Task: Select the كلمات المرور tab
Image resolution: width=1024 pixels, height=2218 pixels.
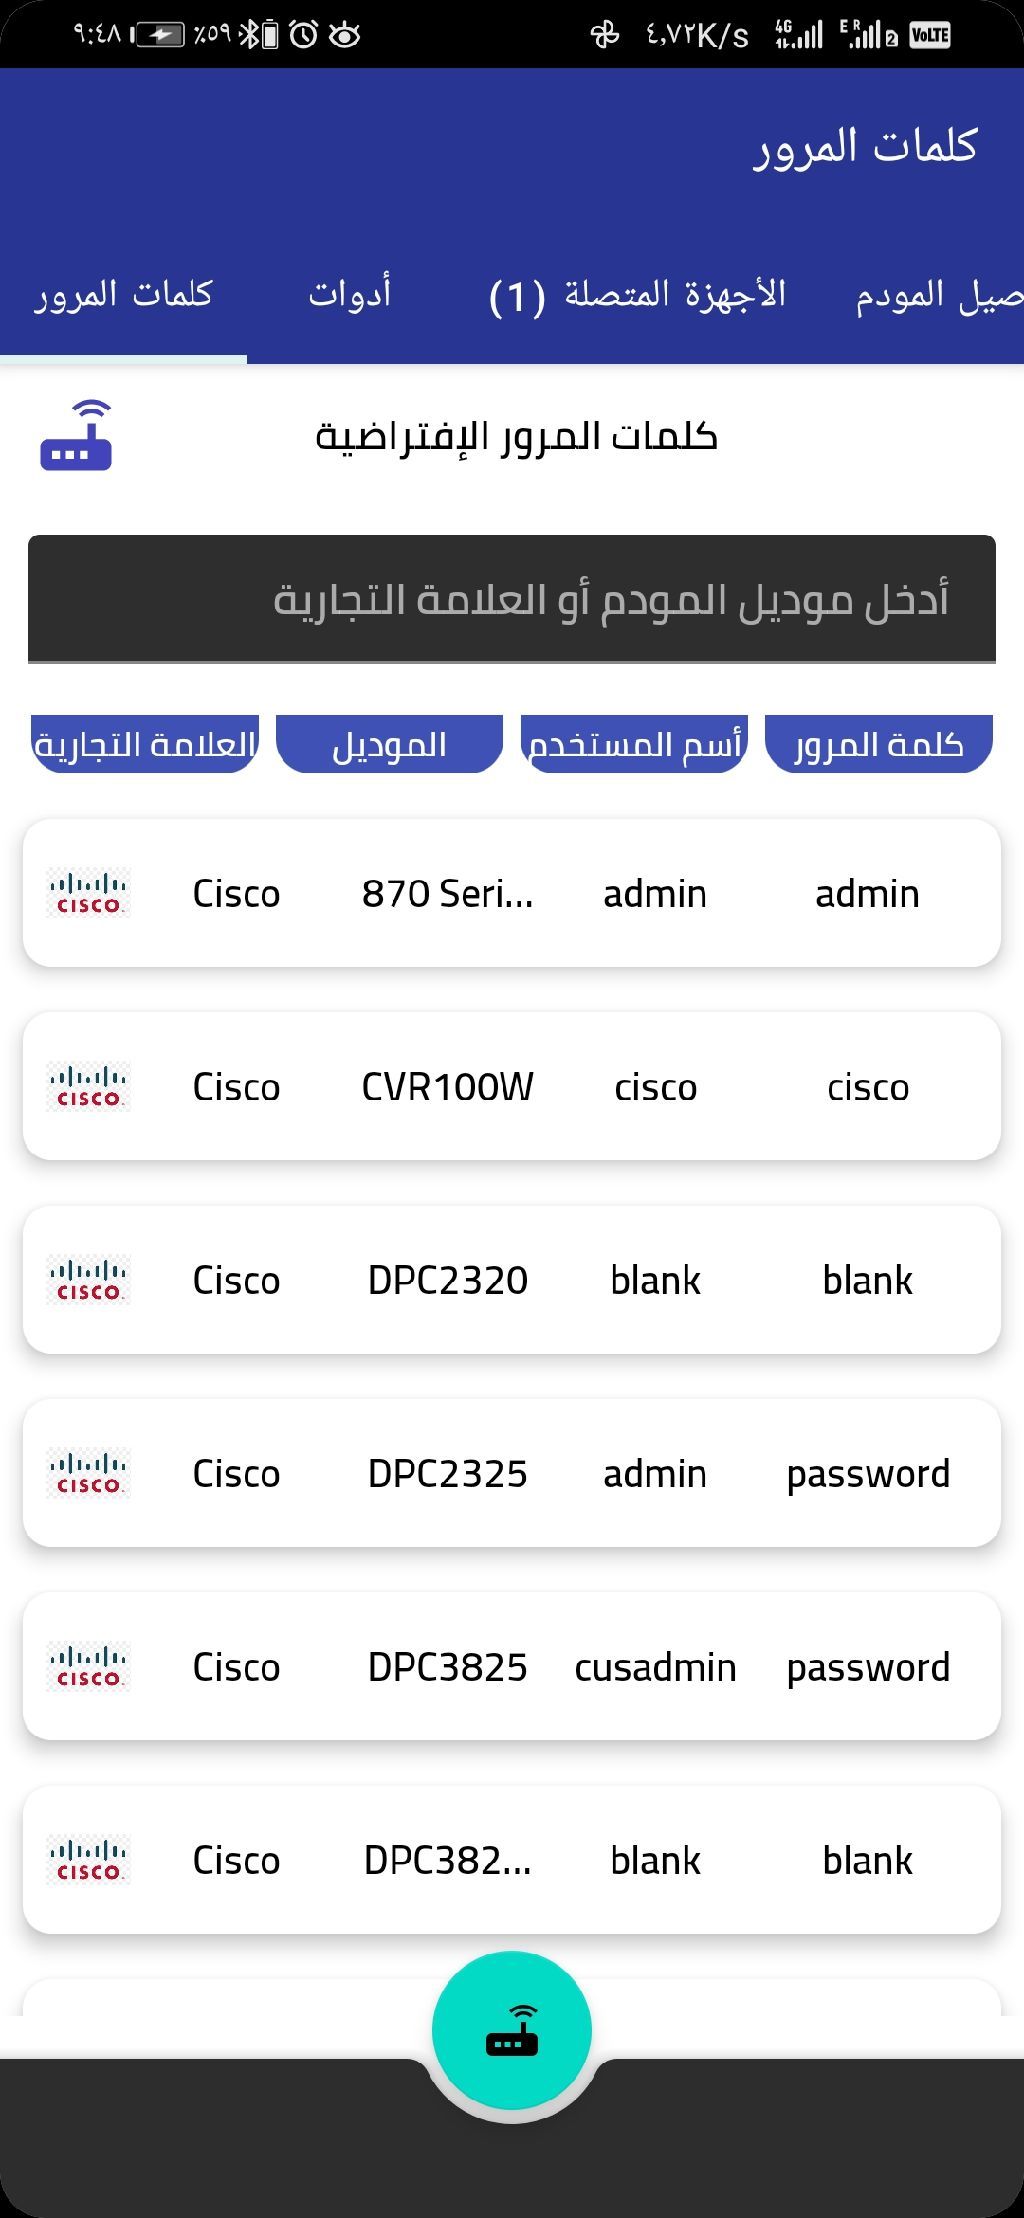Action: tap(124, 294)
